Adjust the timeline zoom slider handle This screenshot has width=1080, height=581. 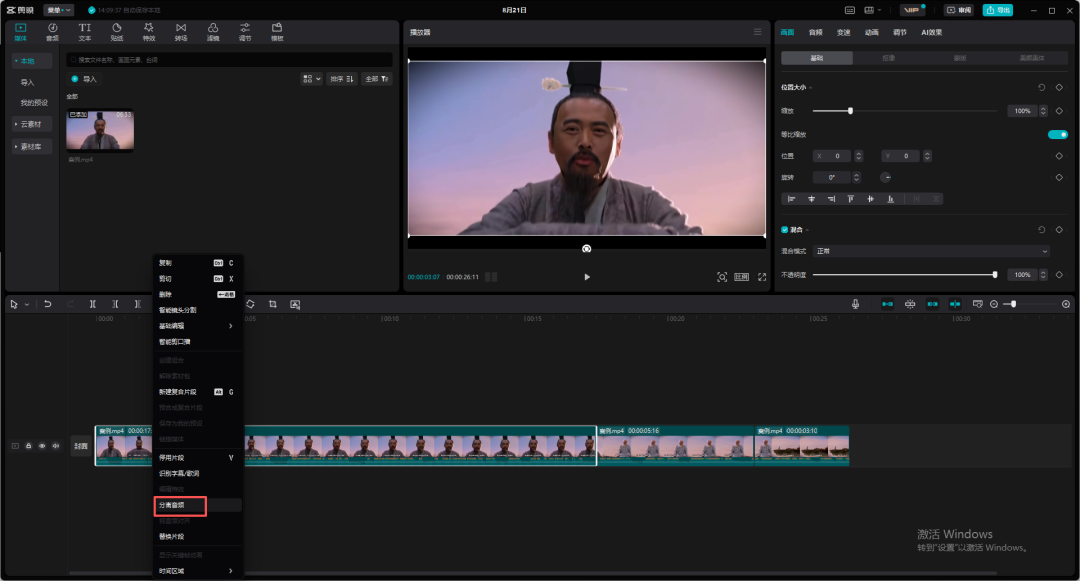point(1014,304)
